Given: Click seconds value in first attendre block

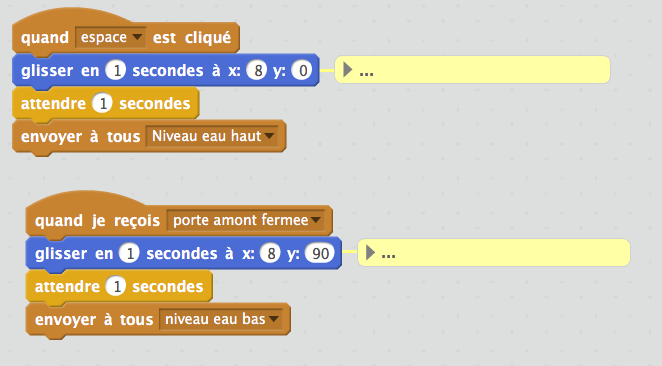Looking at the screenshot, I should (102, 103).
